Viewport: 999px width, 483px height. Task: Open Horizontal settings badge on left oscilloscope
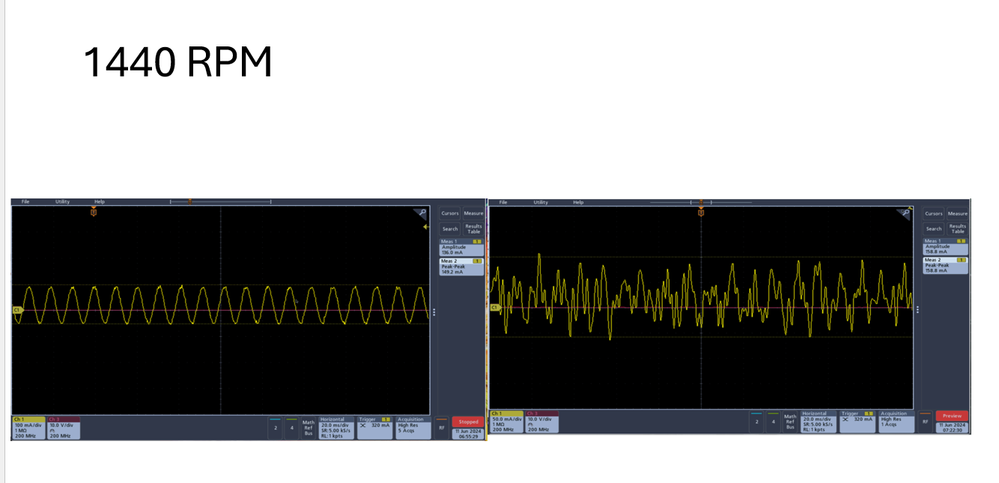point(336,428)
